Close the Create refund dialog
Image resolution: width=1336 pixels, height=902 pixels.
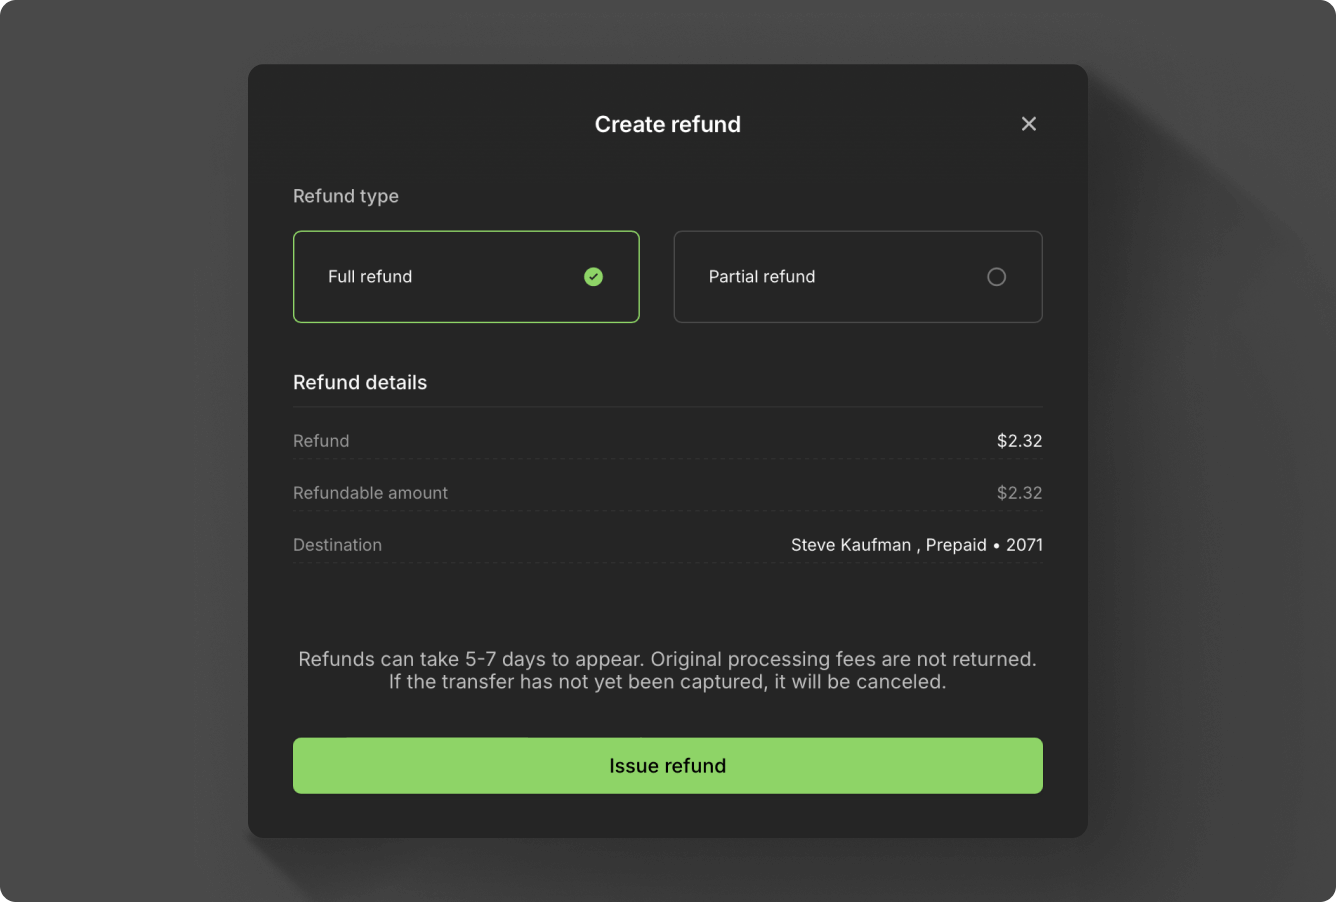tap(1029, 124)
